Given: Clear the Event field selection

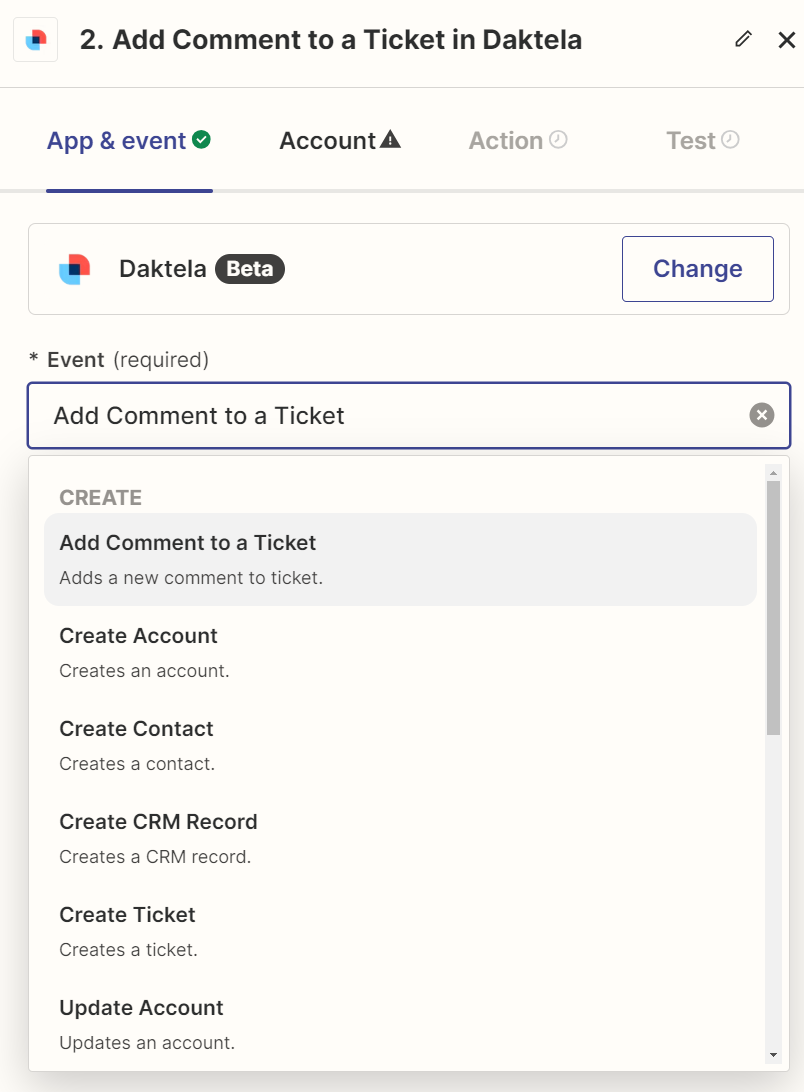Looking at the screenshot, I should click(x=762, y=415).
